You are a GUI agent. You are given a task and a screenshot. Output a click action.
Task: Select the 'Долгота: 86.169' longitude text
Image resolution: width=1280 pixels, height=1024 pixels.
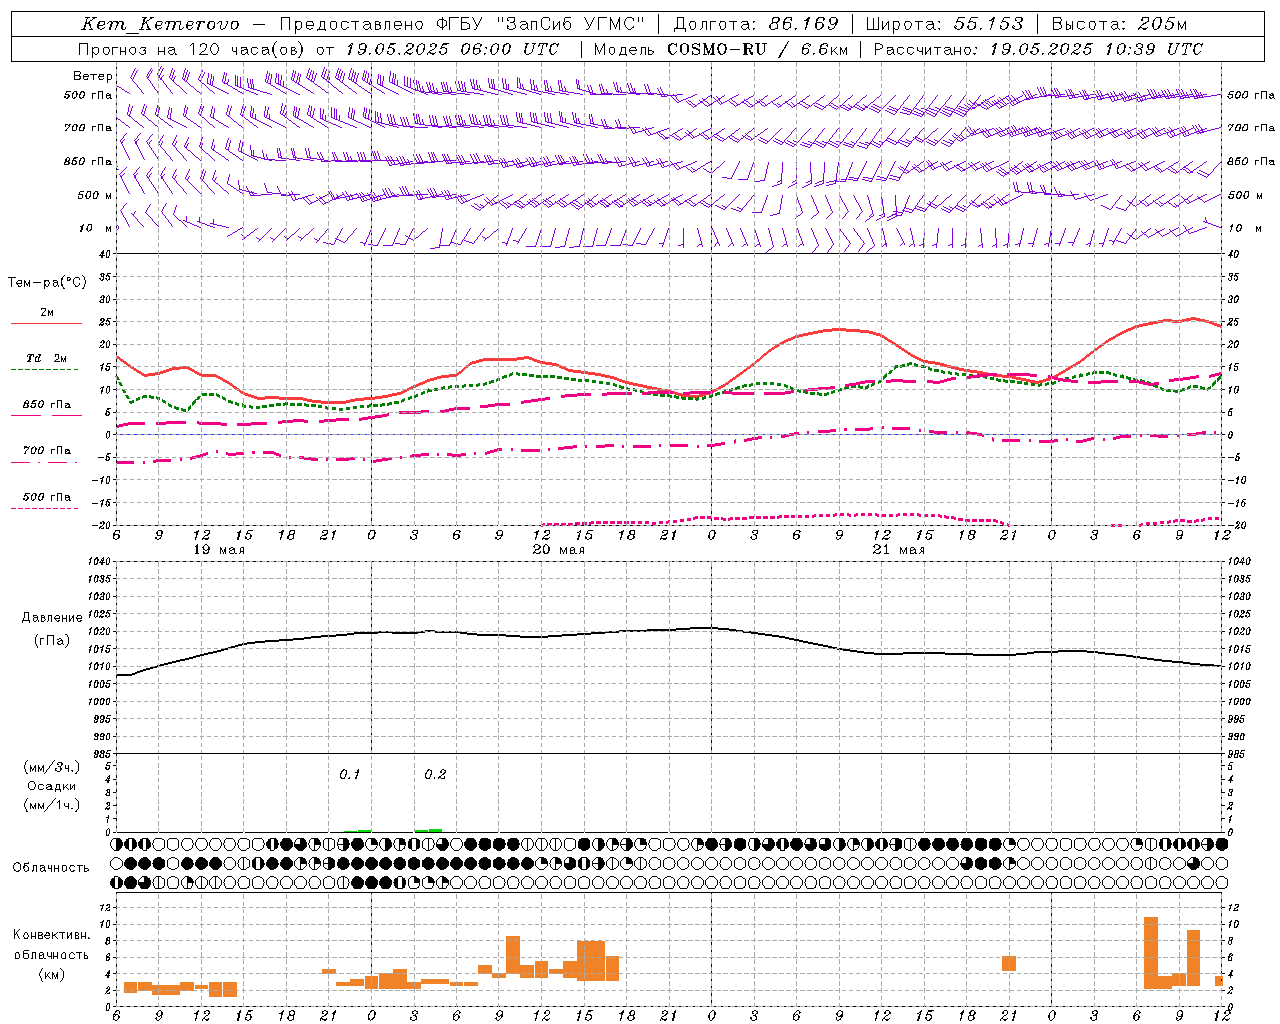tap(756, 24)
